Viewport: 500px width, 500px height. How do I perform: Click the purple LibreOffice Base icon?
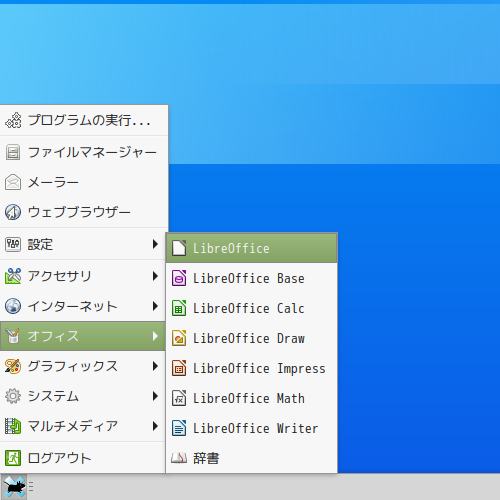[179, 278]
